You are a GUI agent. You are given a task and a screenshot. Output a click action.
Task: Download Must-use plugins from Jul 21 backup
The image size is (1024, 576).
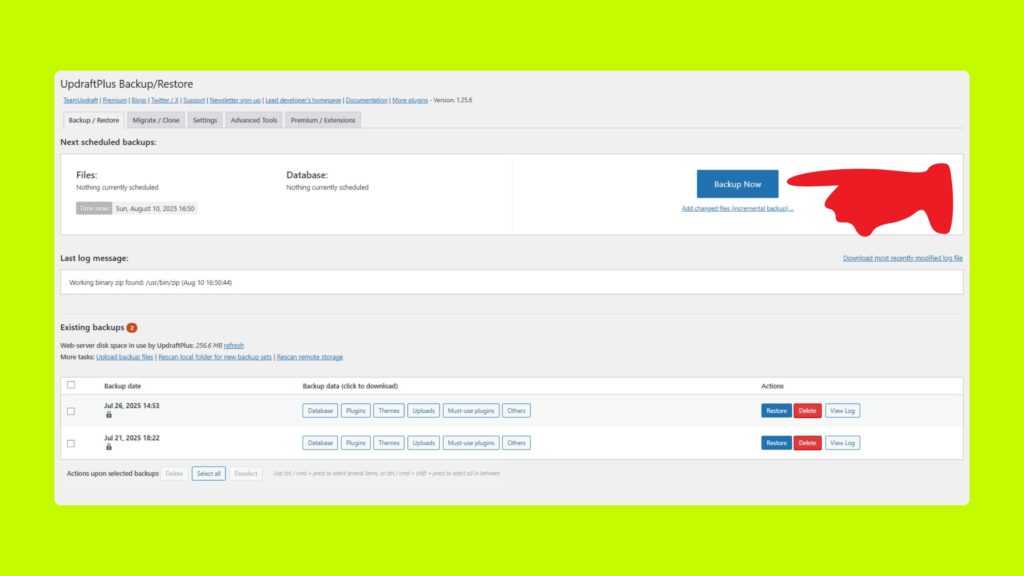click(471, 442)
